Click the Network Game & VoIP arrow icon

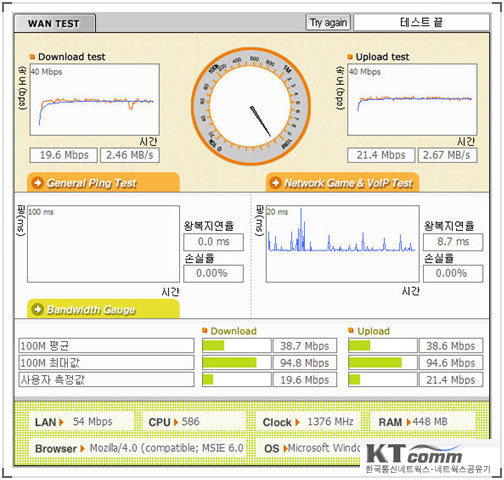pyautogui.click(x=275, y=183)
